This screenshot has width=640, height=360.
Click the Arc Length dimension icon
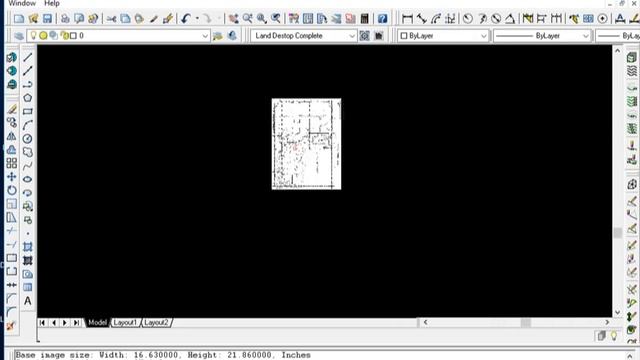click(x=436, y=18)
